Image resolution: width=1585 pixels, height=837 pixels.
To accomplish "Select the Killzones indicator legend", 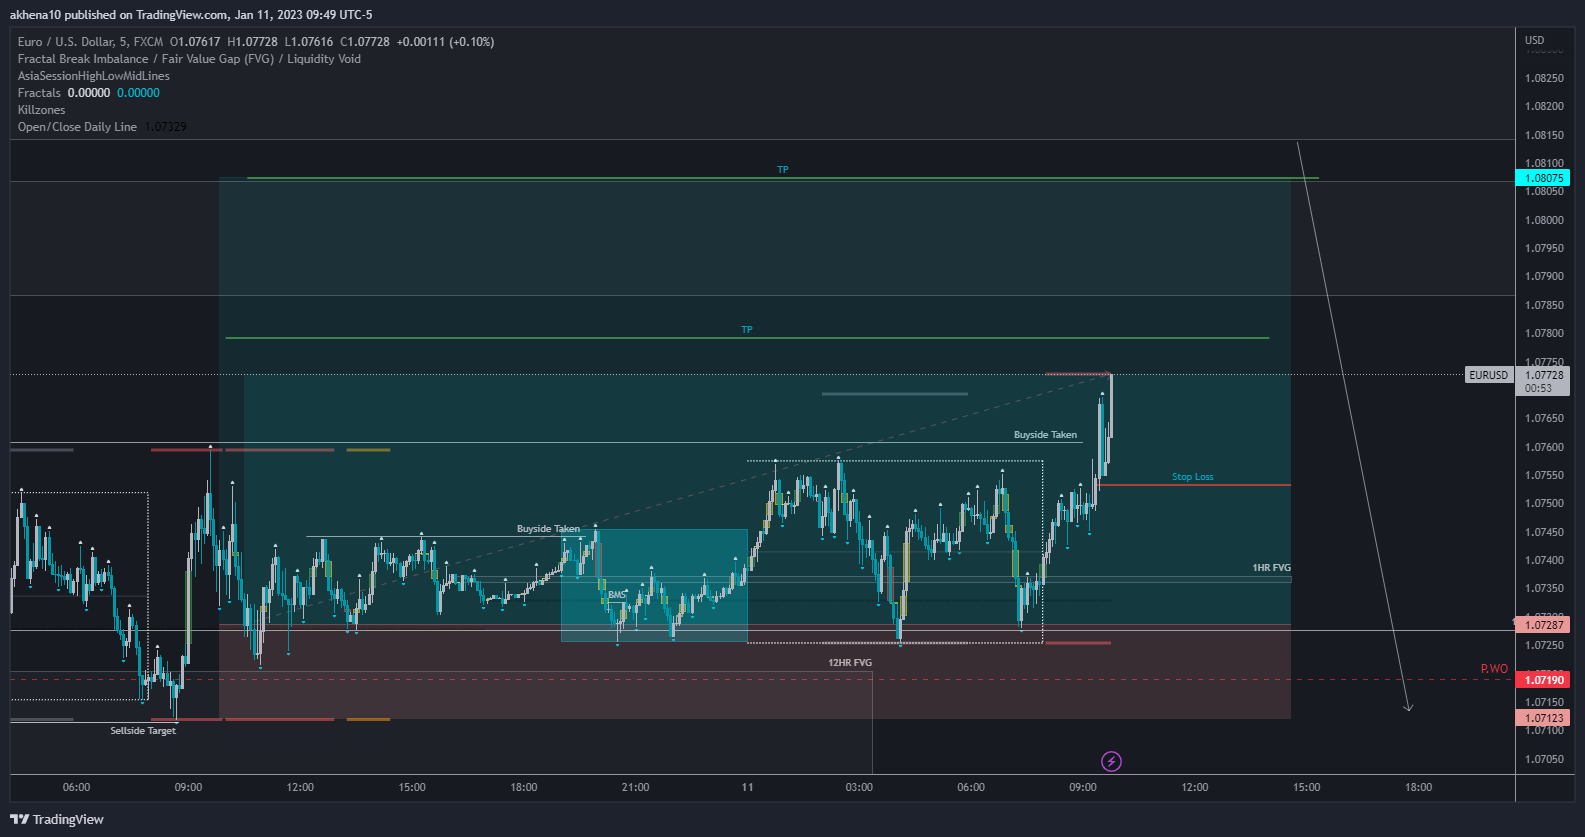I will point(42,110).
